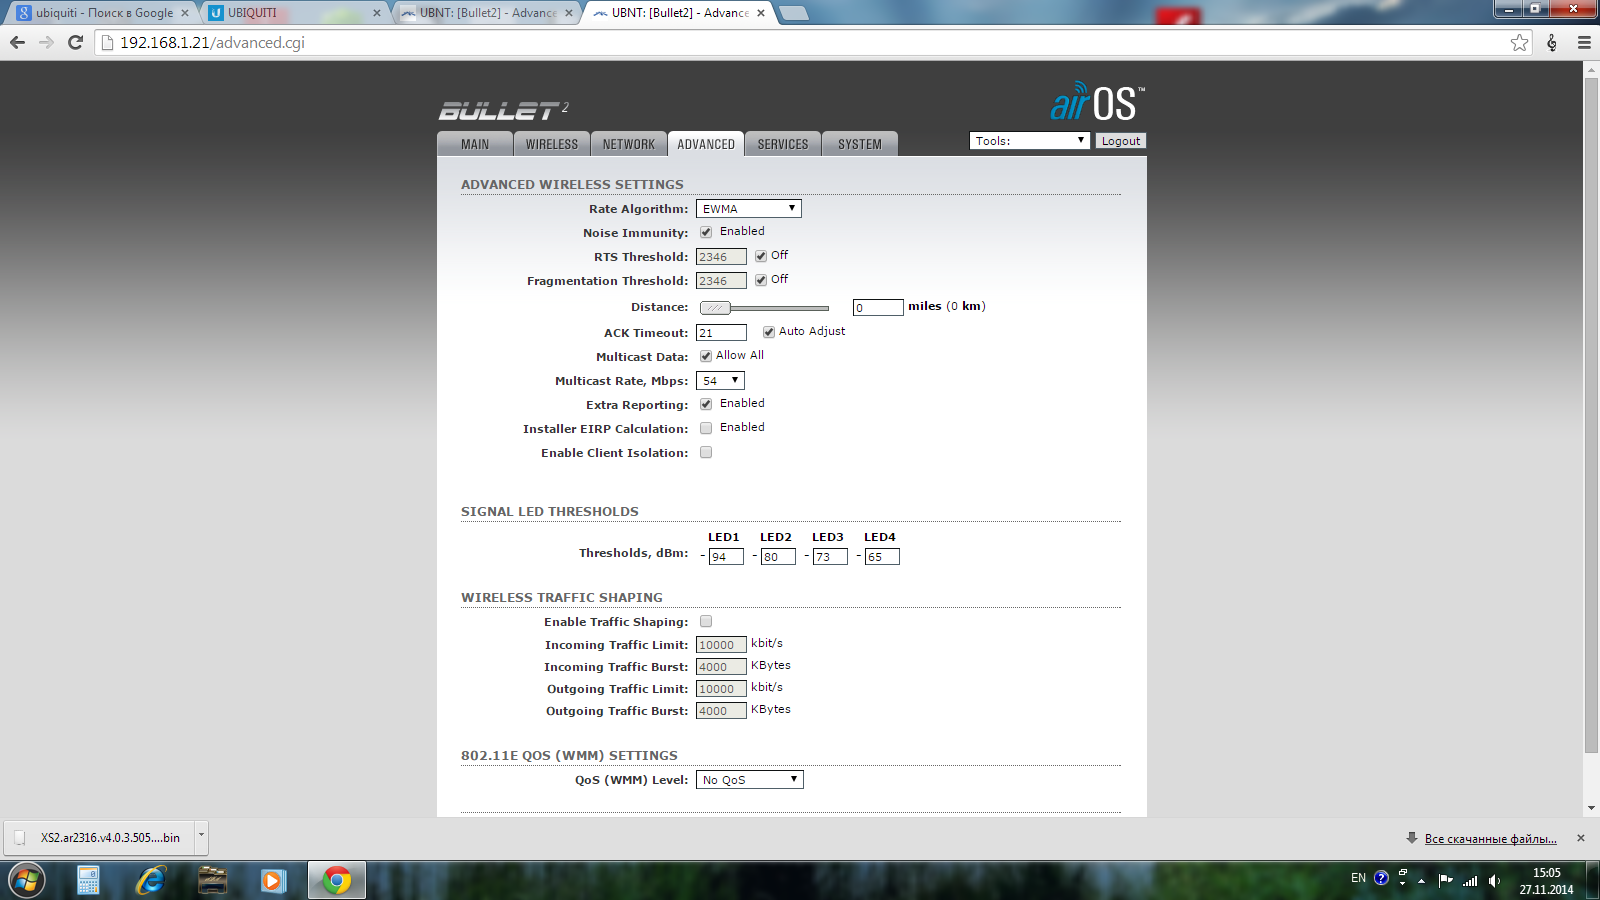Click the Logout button
This screenshot has width=1600, height=900.
point(1120,141)
